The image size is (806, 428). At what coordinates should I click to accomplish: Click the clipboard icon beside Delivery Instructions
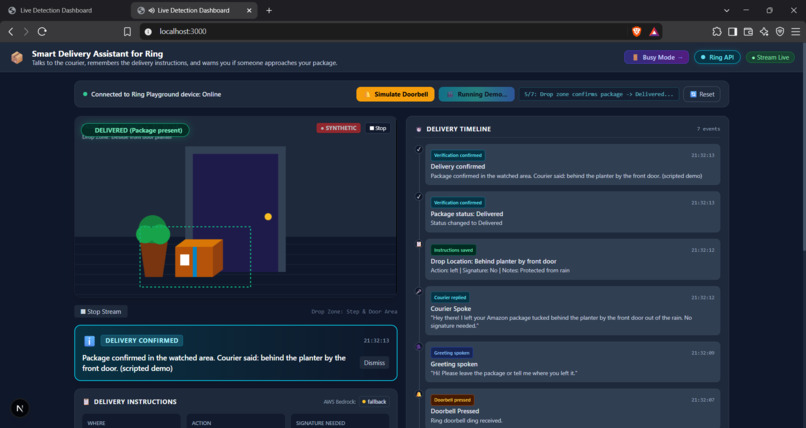tap(86, 402)
